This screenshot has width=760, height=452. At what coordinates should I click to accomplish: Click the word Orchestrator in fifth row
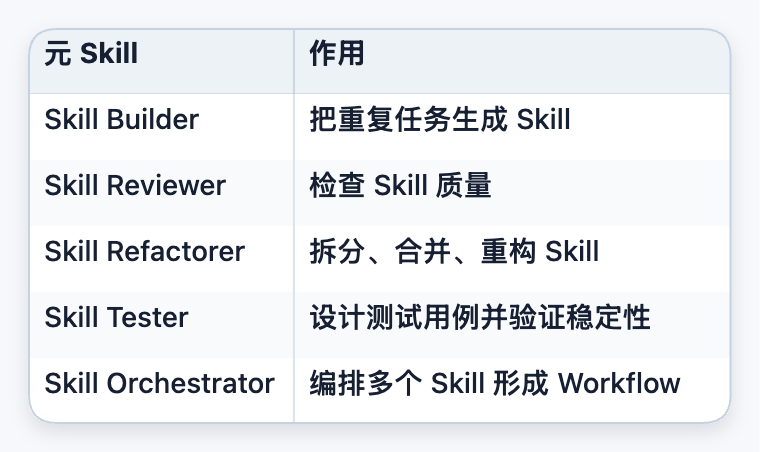(190, 383)
